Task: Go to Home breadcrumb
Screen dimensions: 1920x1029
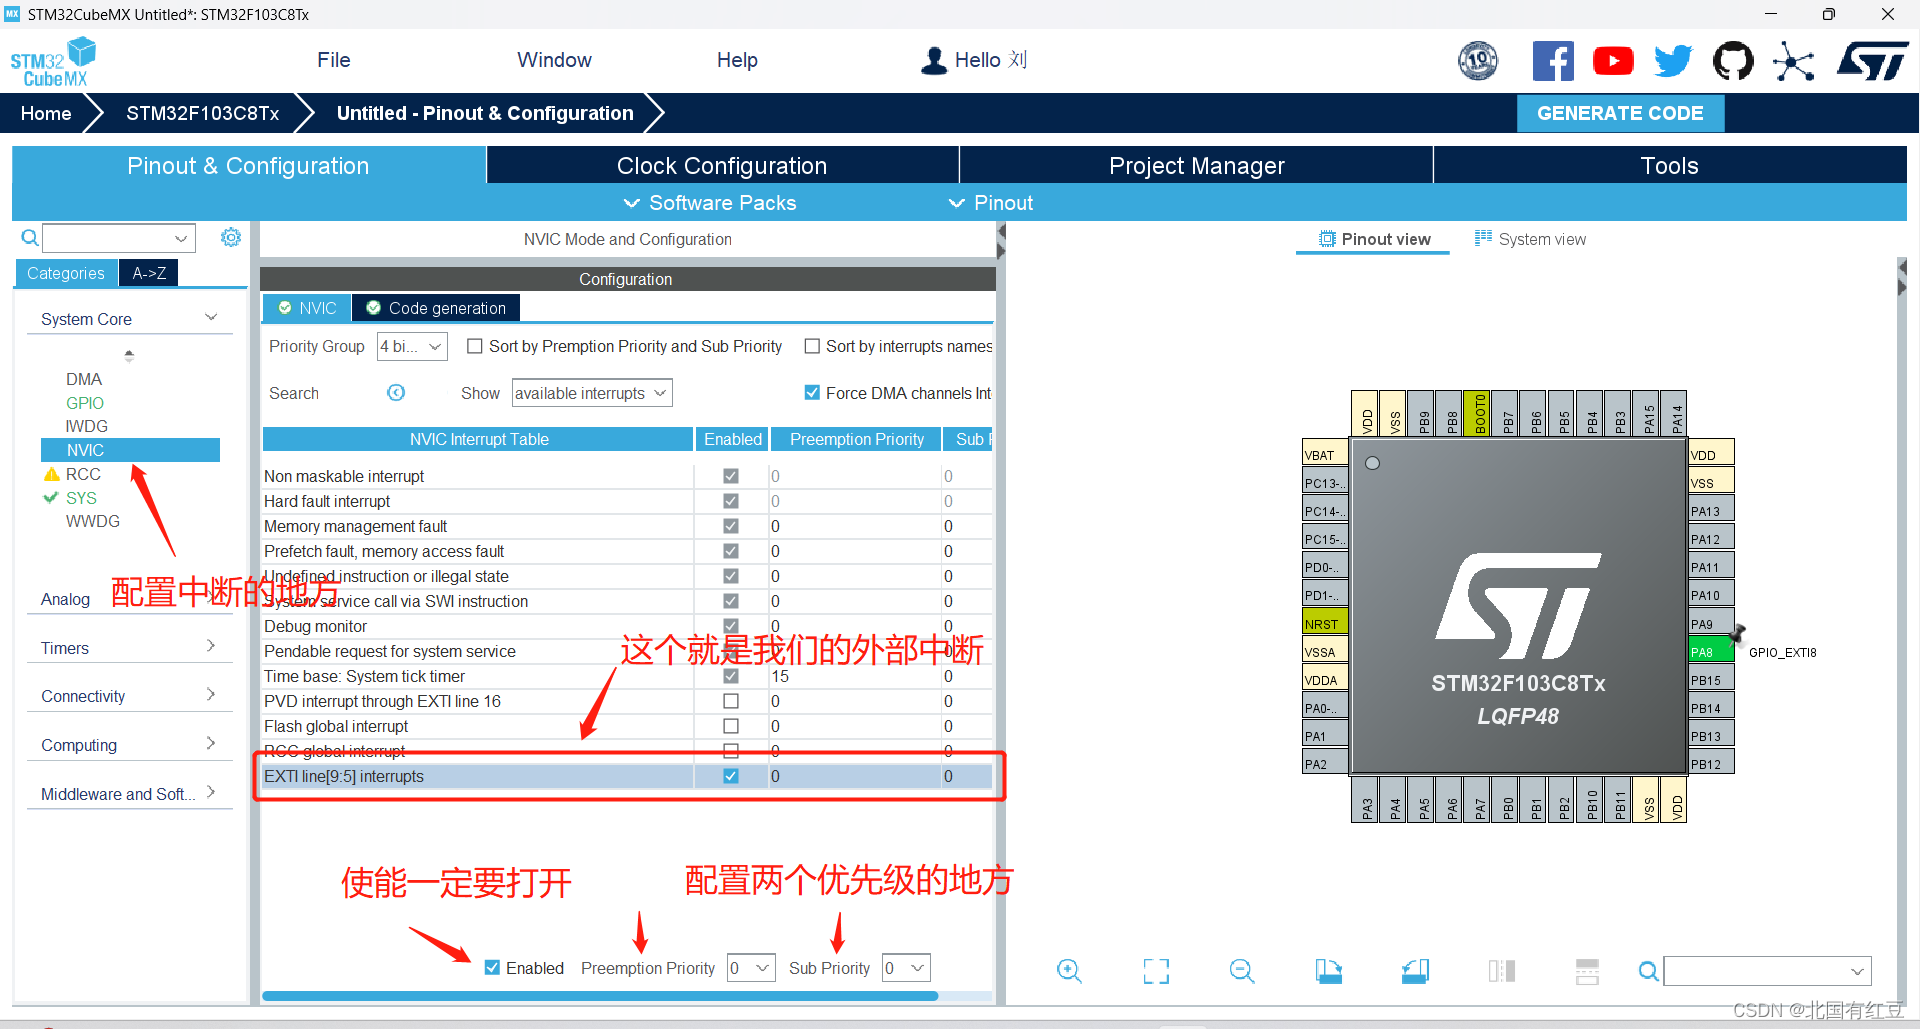Action: pyautogui.click(x=46, y=113)
